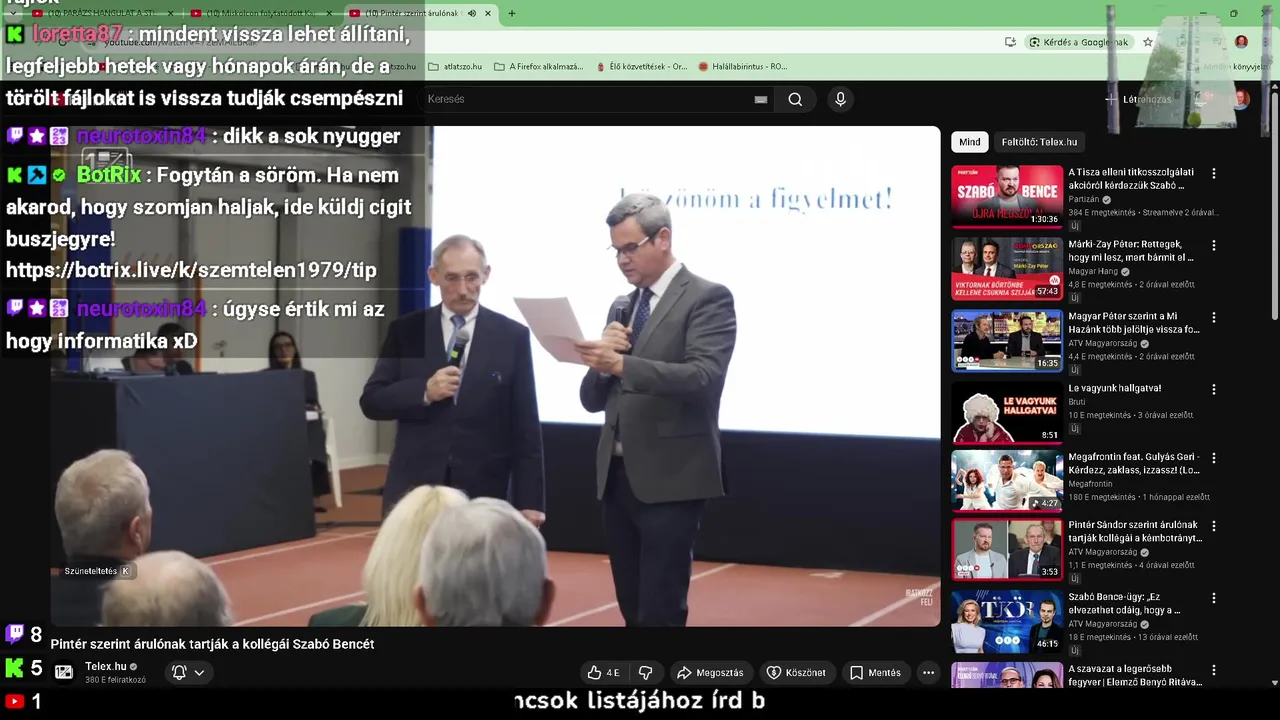The image size is (1280, 720).
Task: Select the Feltöltő: Telex.hu filter chip
Action: [1039, 142]
